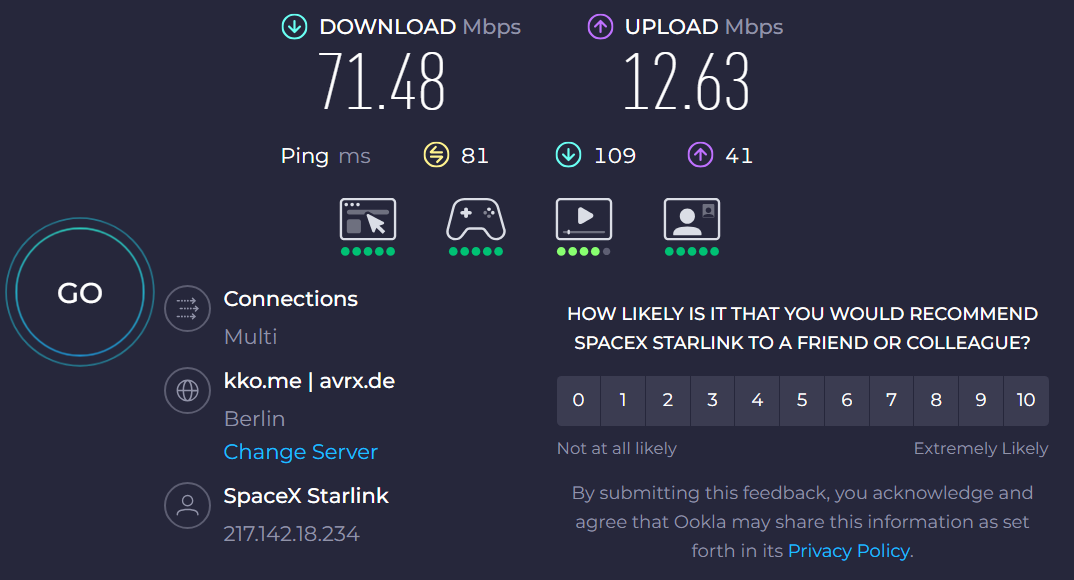Click the SpaceX Starlink user icon
Screen dimensions: 1074x580
(x=187, y=506)
